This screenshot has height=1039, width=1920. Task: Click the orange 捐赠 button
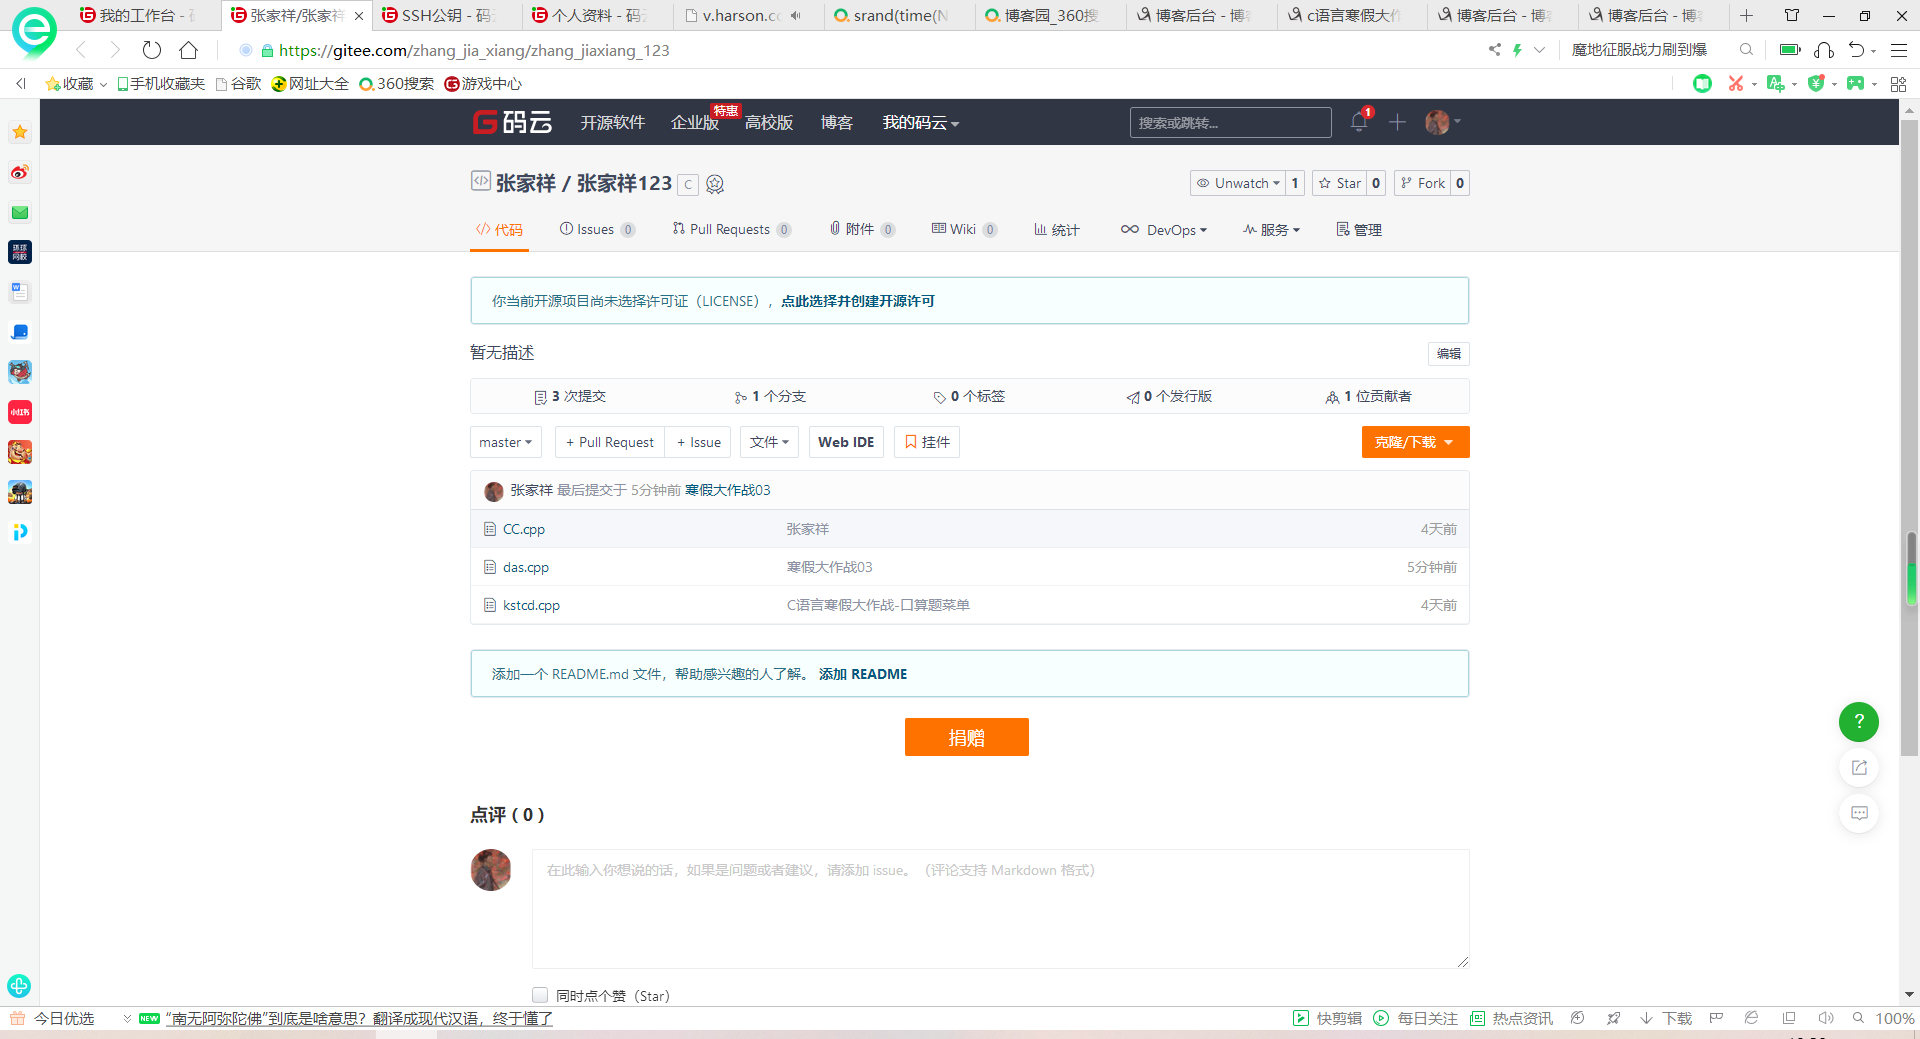966,737
